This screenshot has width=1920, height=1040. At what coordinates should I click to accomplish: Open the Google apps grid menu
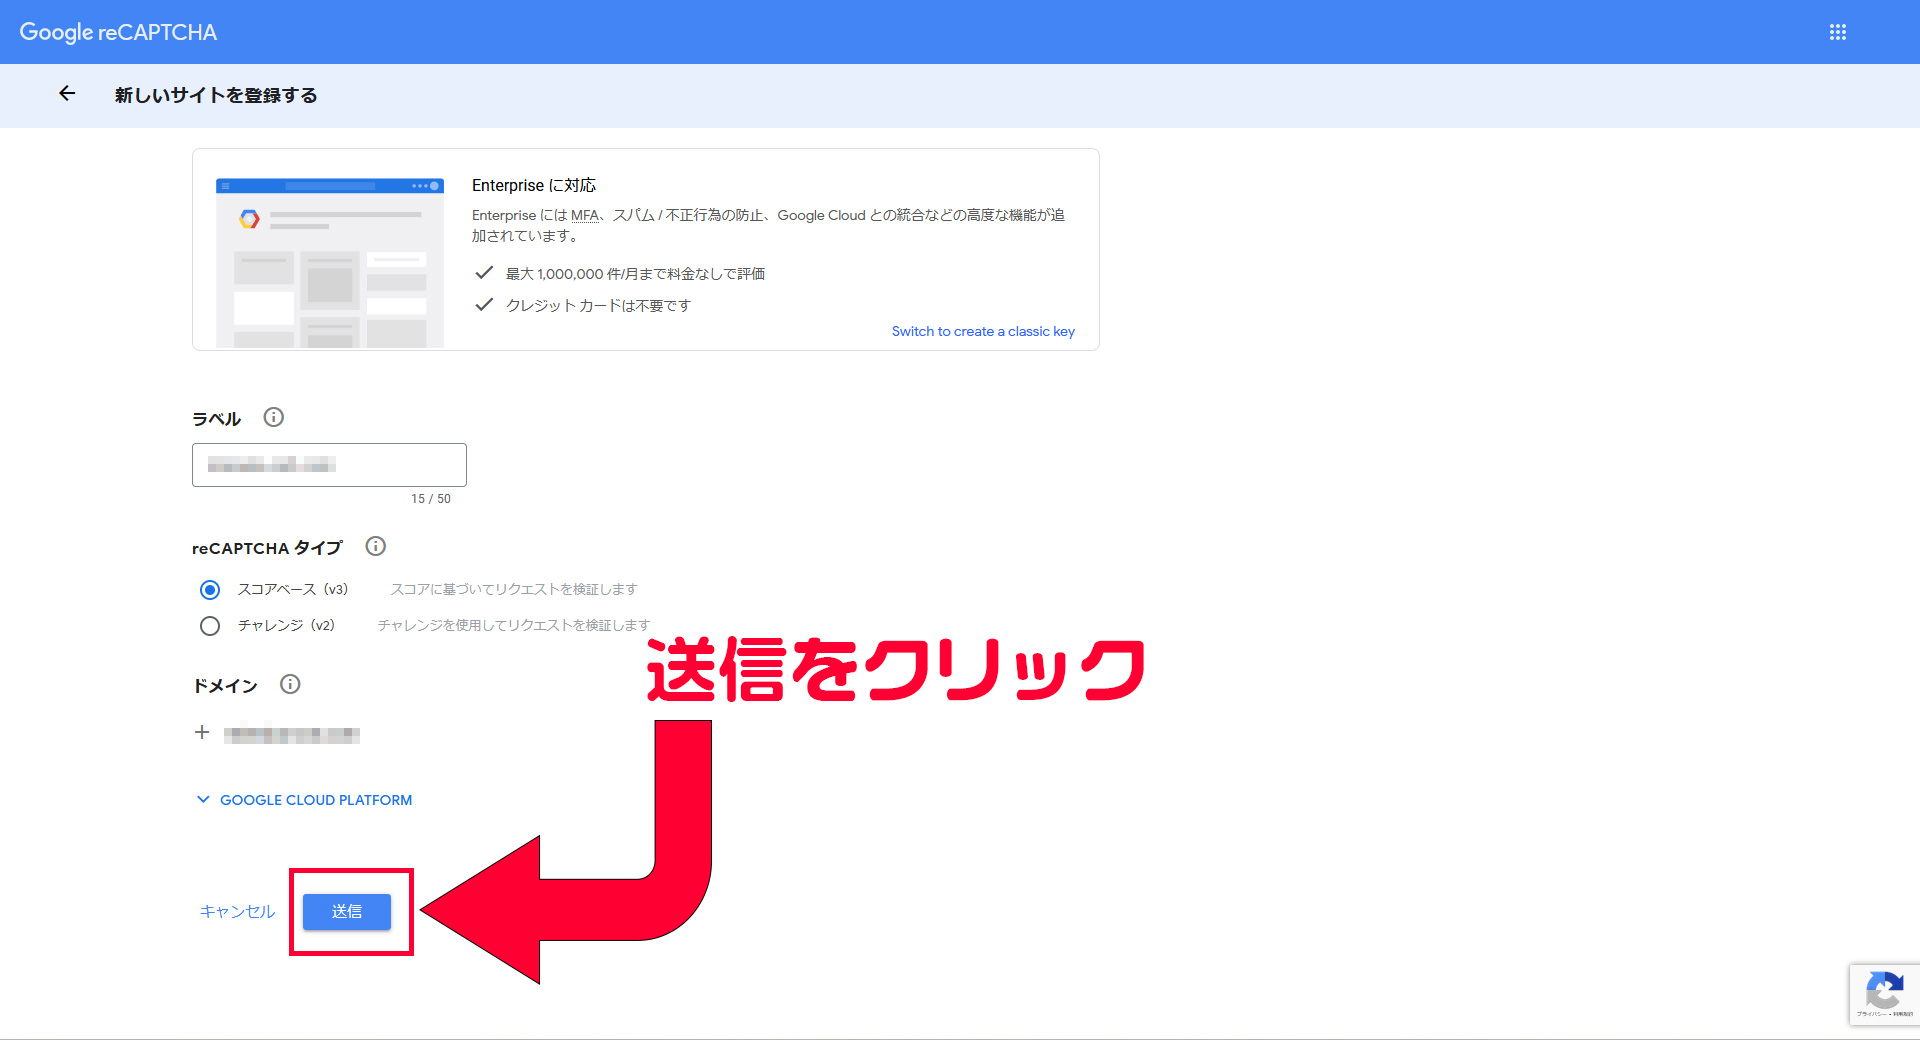(x=1838, y=32)
